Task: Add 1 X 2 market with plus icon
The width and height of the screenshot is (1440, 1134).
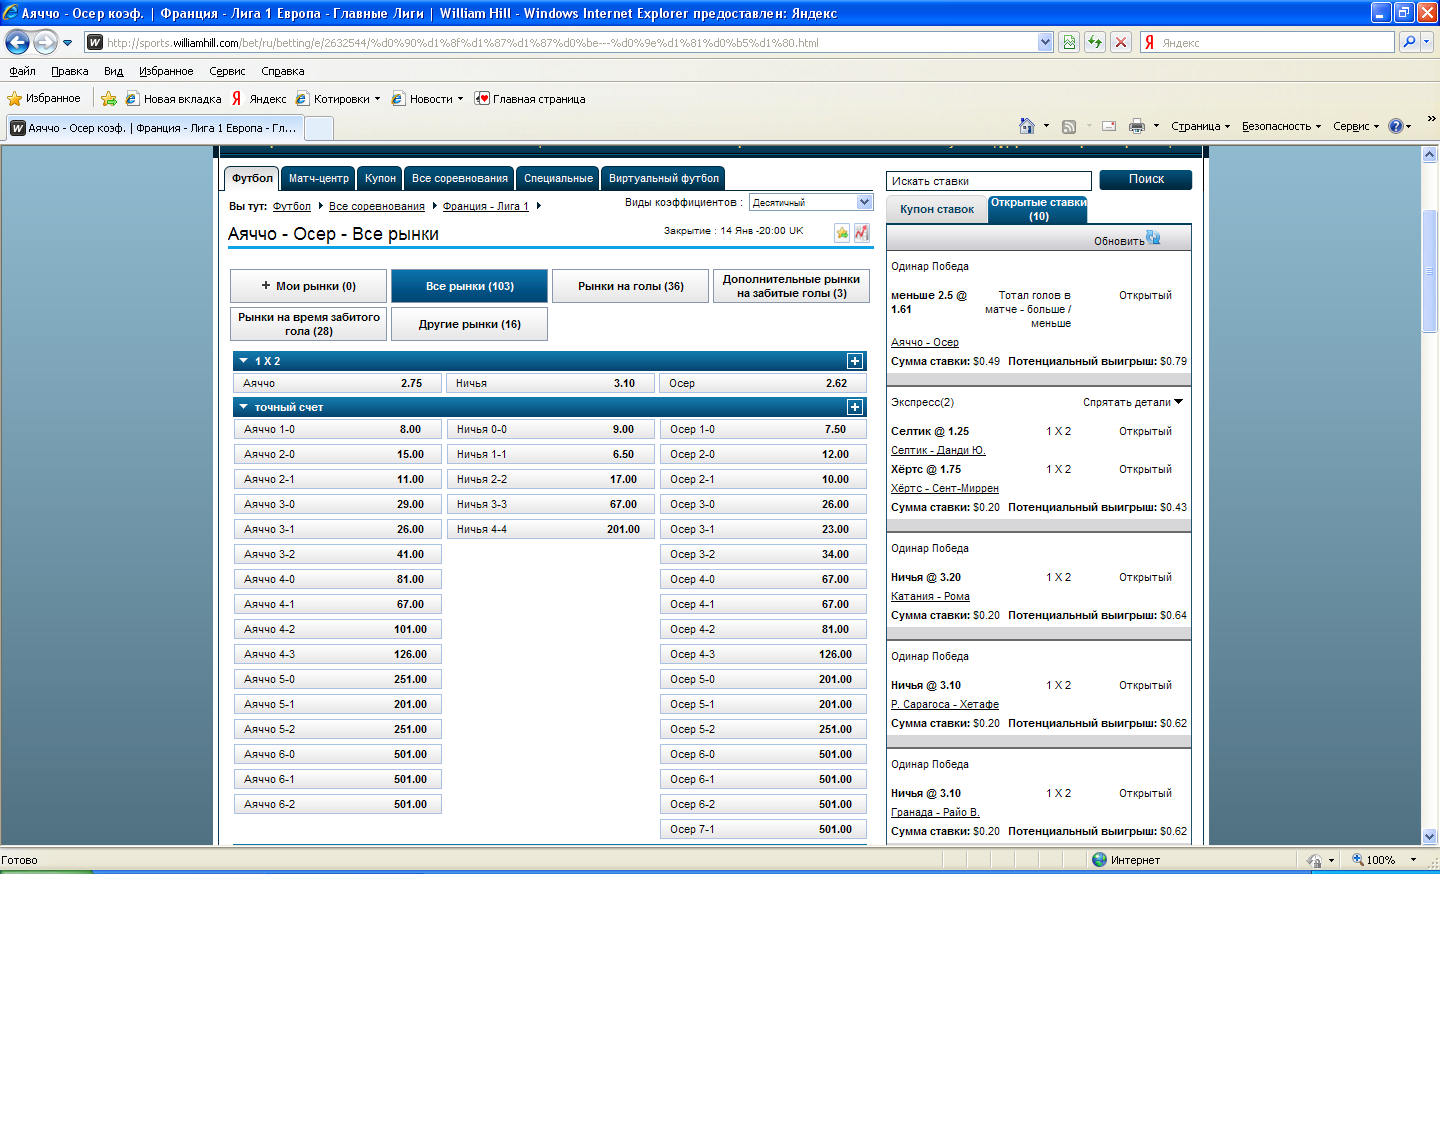Action: (x=855, y=361)
